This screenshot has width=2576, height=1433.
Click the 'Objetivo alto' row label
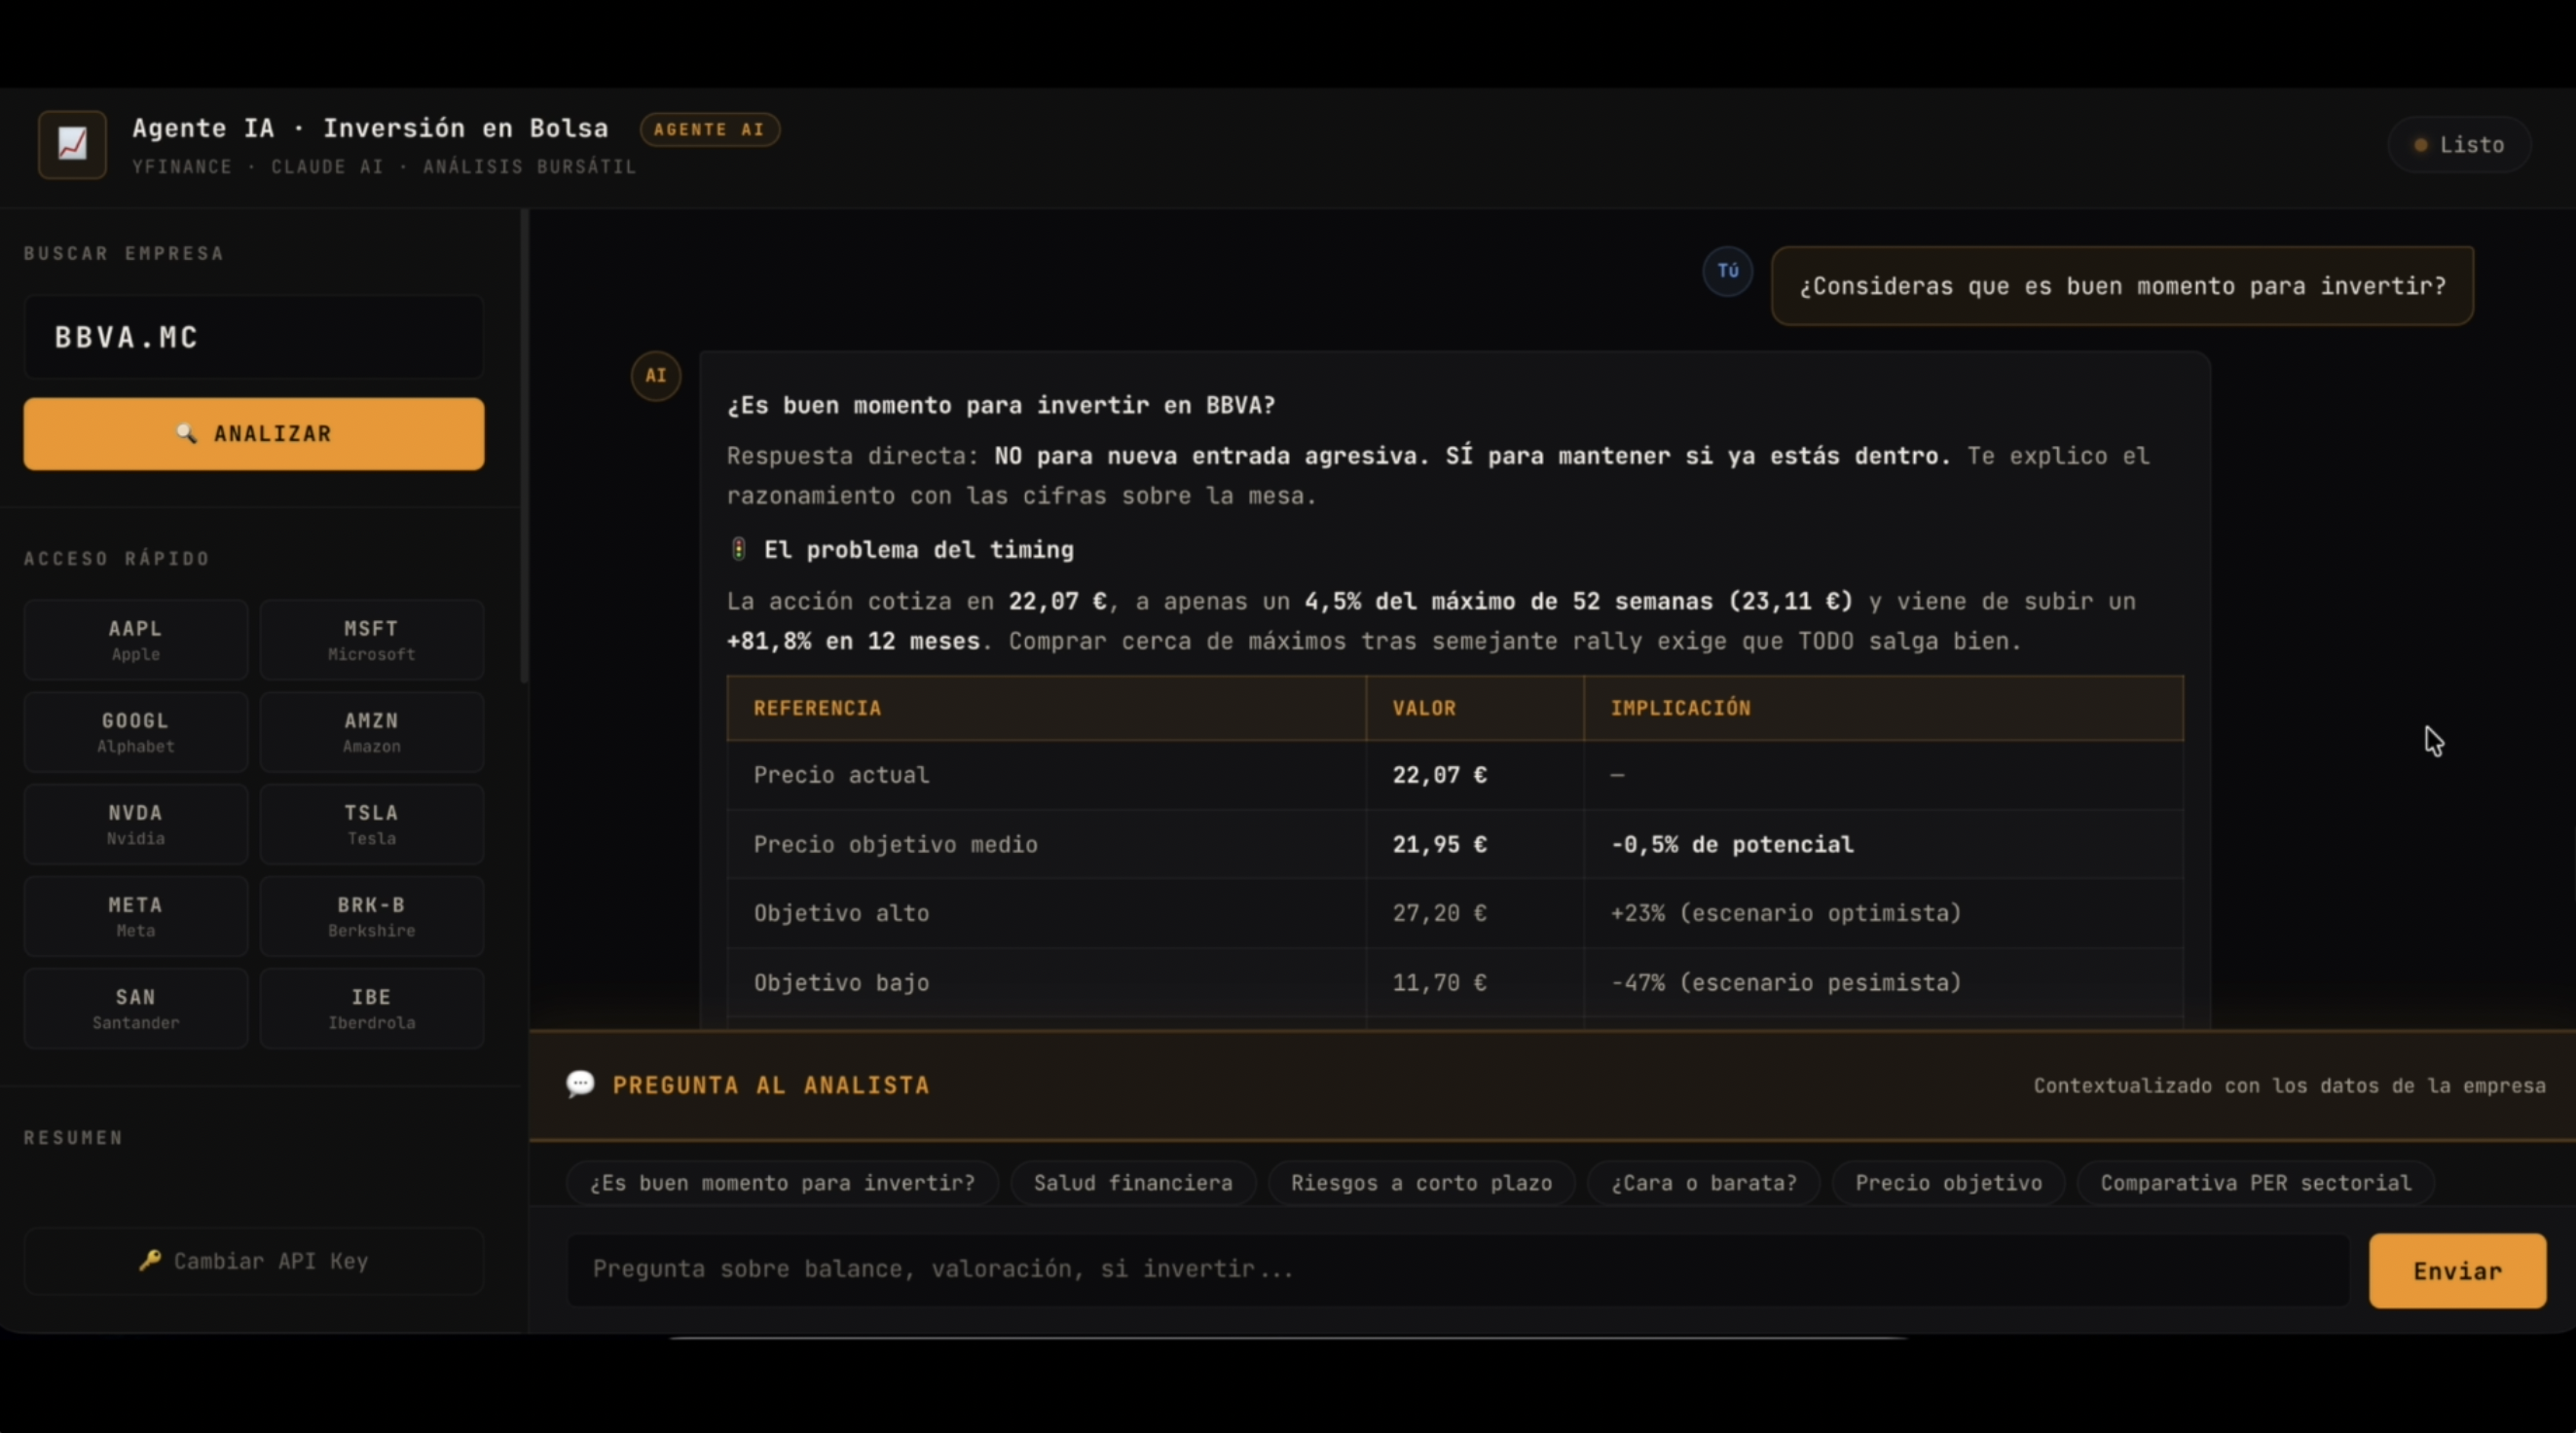coord(841,913)
